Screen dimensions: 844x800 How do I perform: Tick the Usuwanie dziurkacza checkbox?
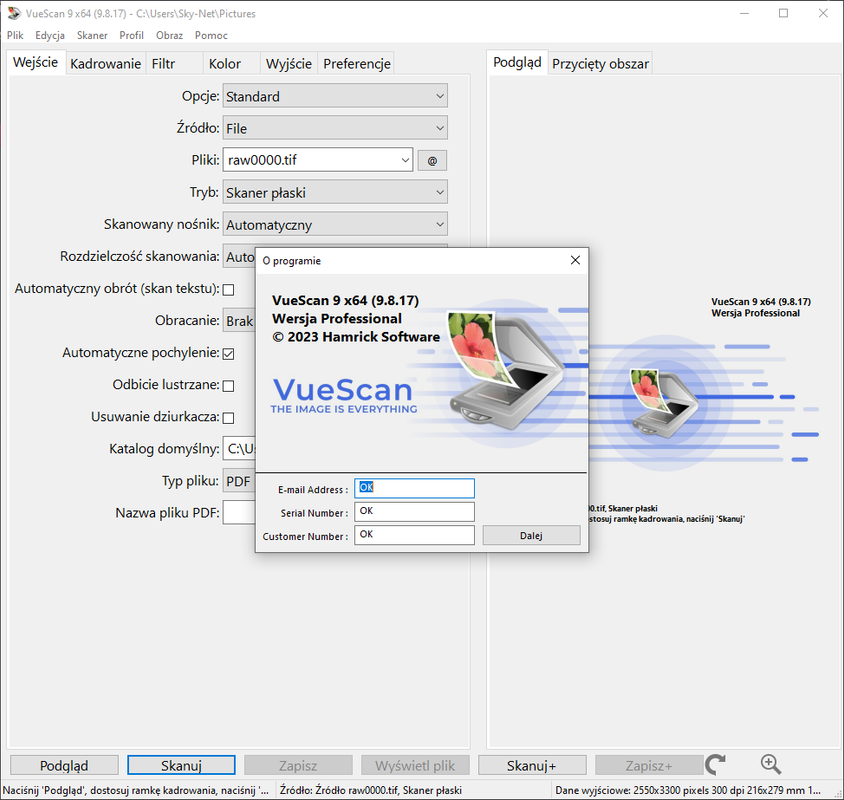pos(228,418)
